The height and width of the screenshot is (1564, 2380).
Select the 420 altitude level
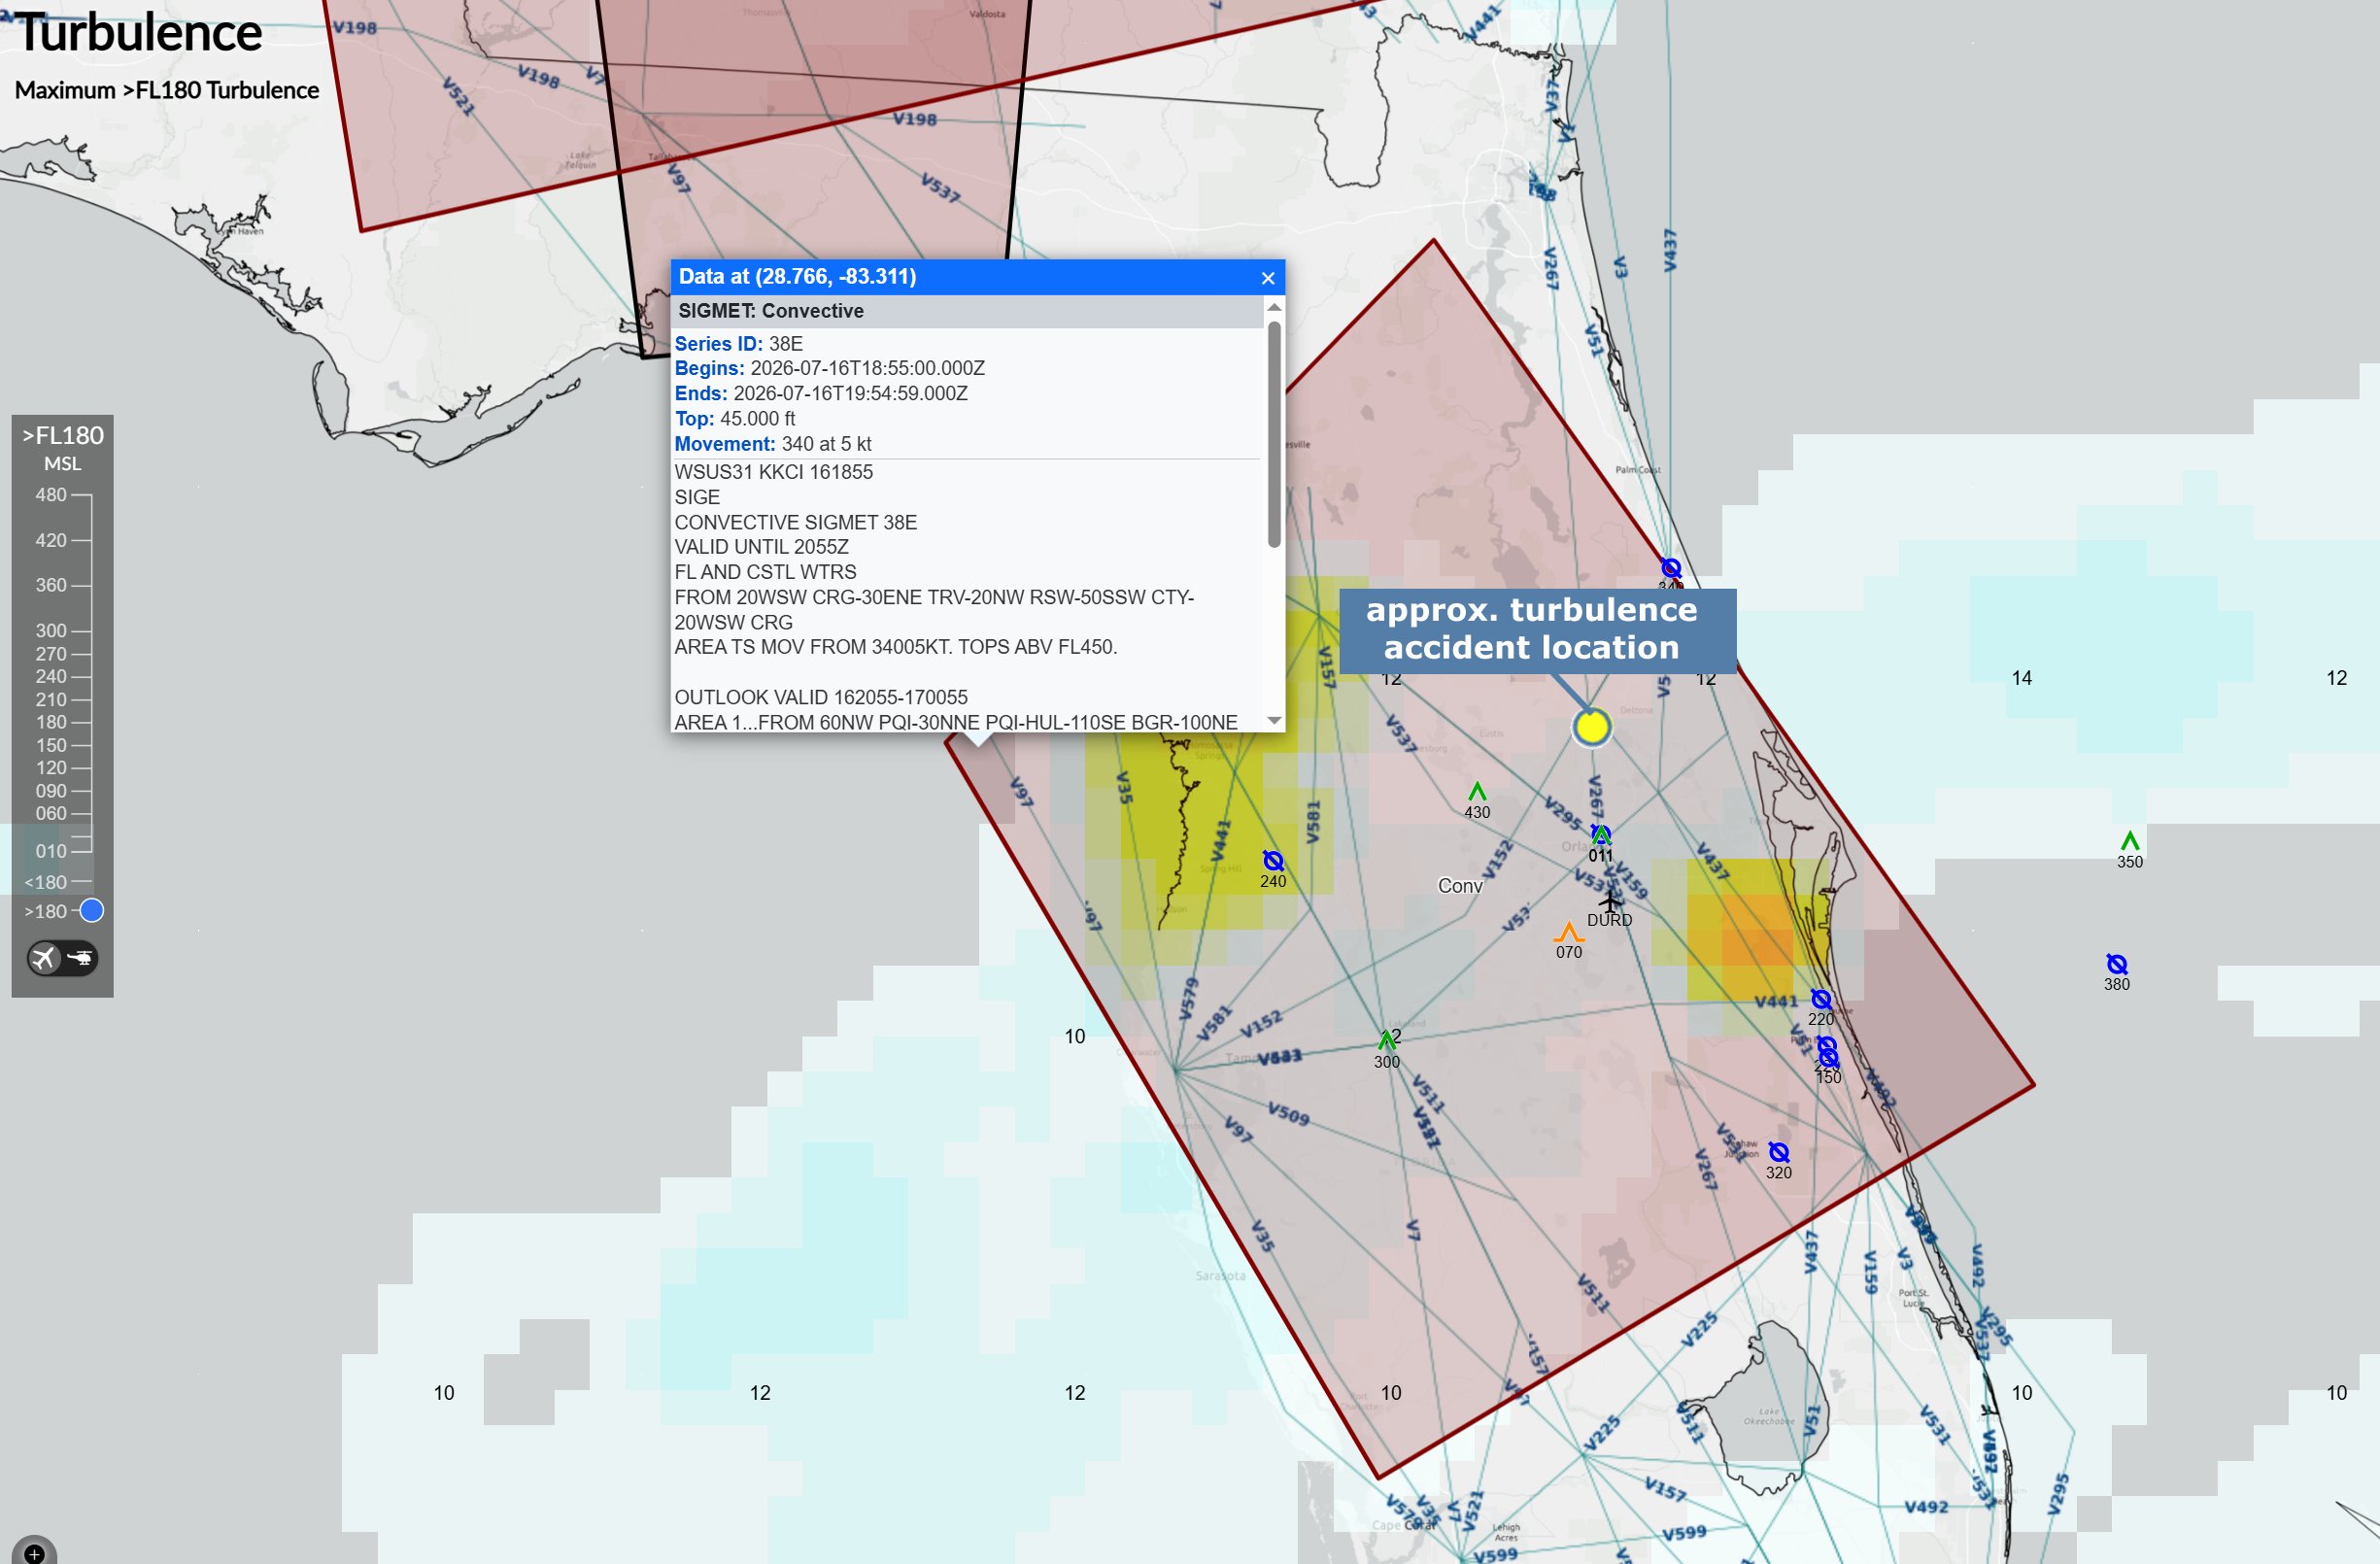point(51,540)
